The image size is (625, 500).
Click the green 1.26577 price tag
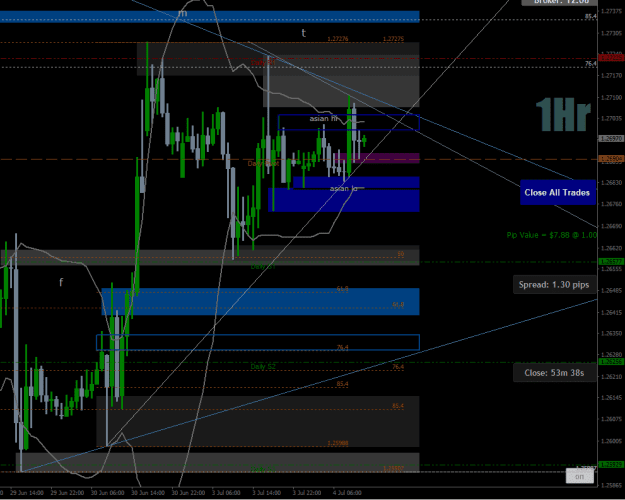[611, 262]
